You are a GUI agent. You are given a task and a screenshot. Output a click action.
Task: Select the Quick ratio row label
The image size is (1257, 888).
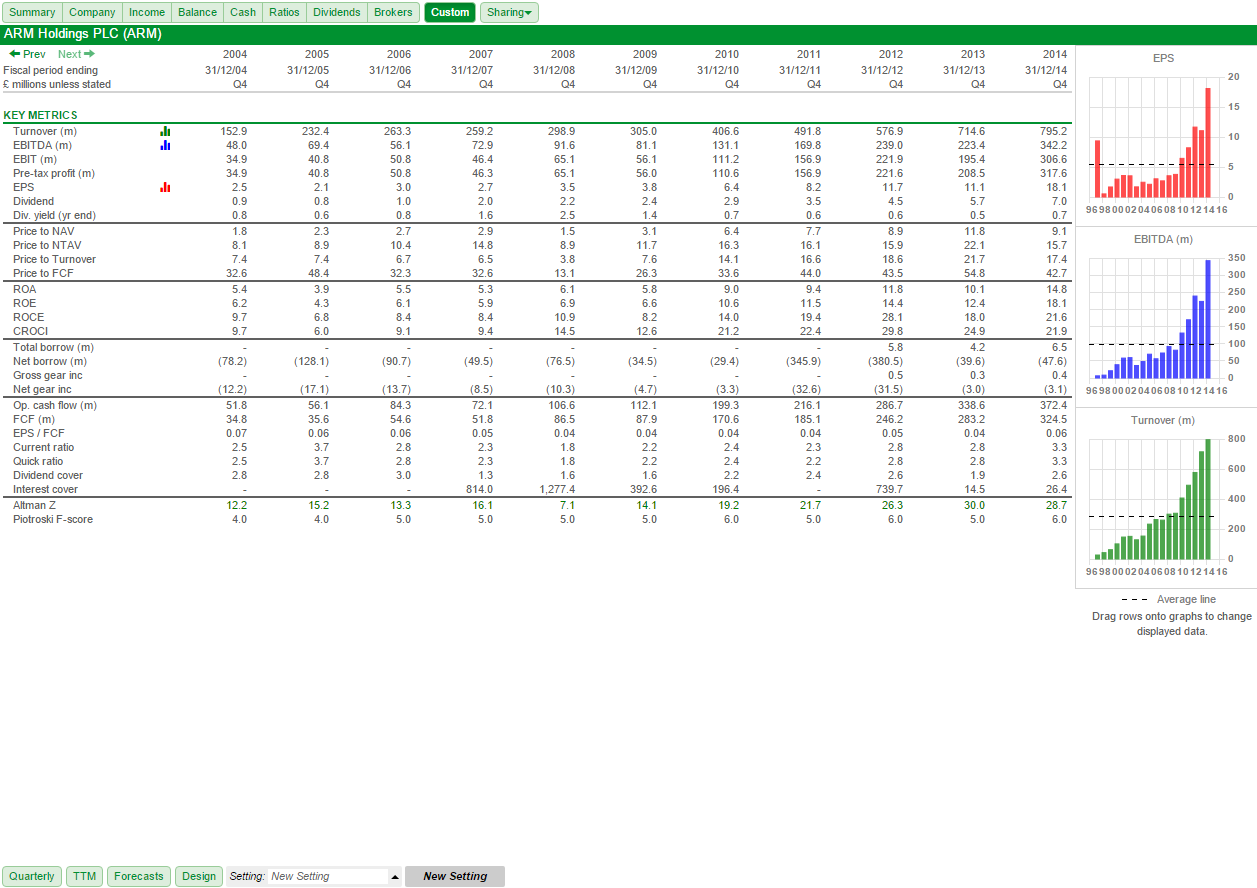coord(38,461)
